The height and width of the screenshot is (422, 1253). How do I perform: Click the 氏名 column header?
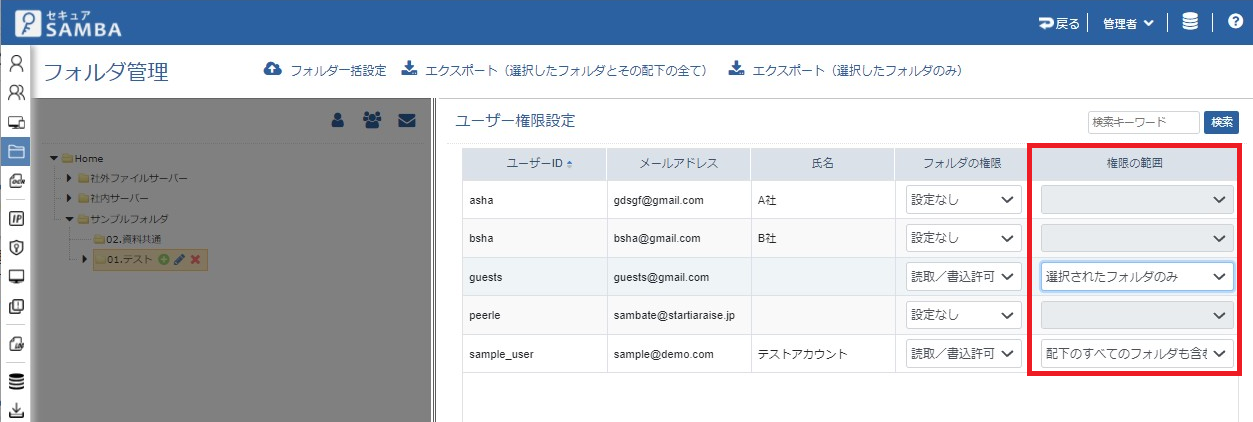click(x=822, y=163)
